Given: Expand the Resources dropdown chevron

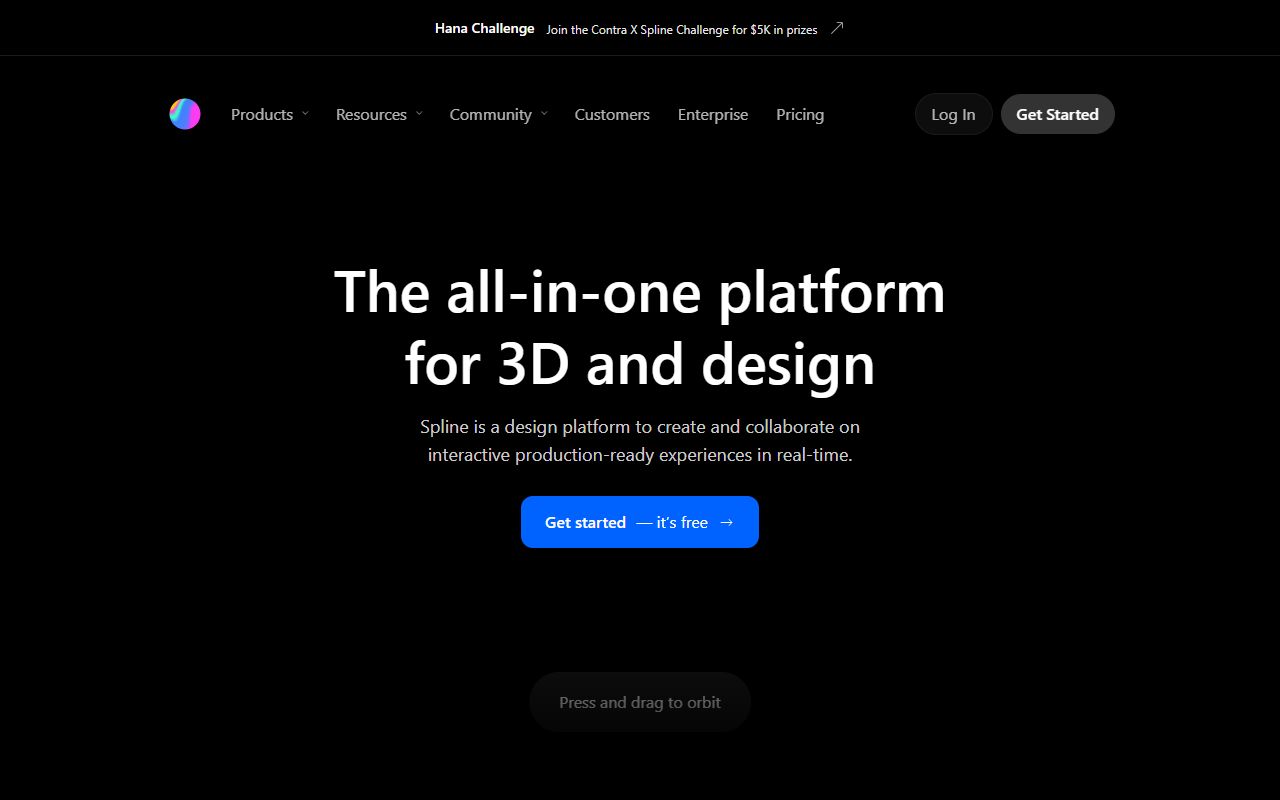Looking at the screenshot, I should 418,113.
